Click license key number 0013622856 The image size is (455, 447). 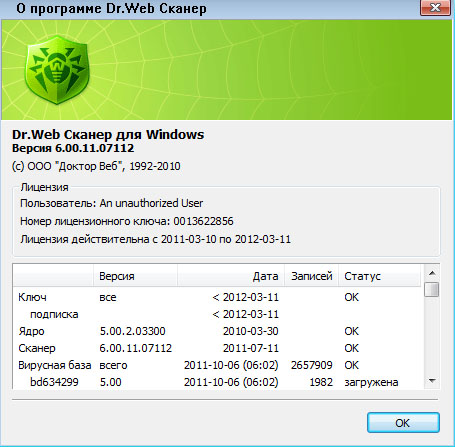[203, 221]
